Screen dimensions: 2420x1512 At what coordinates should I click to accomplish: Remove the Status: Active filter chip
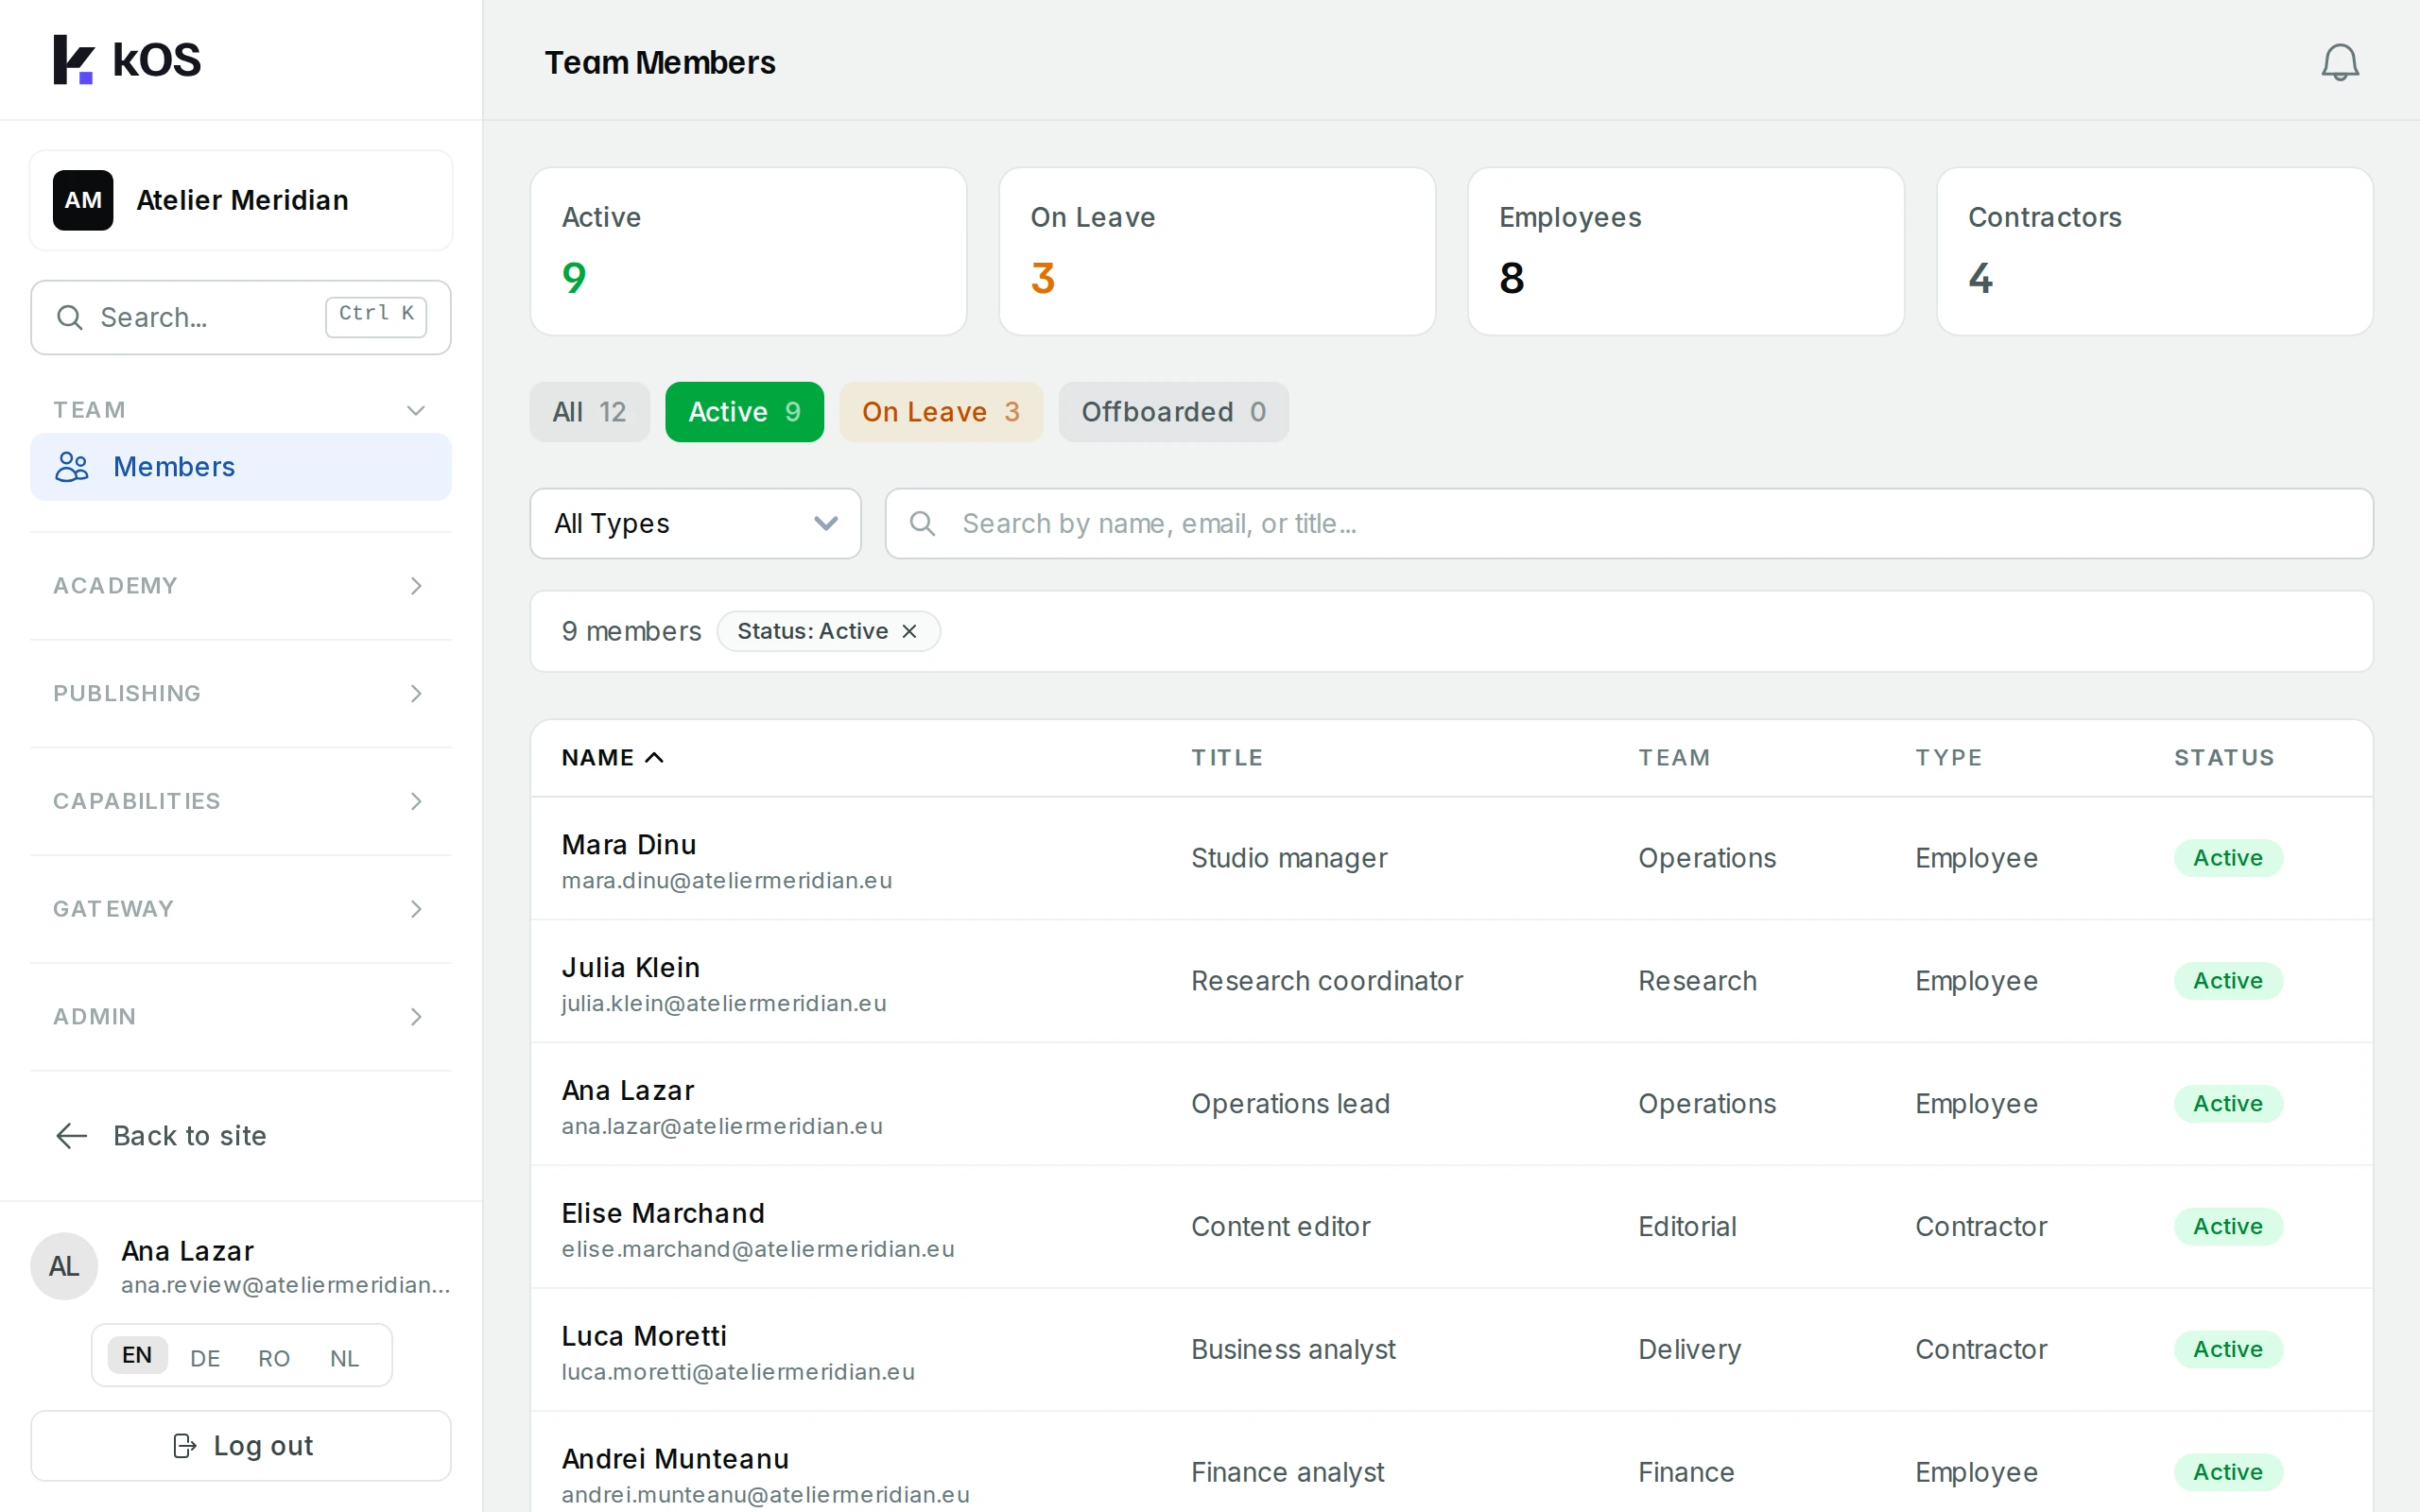[x=909, y=631]
